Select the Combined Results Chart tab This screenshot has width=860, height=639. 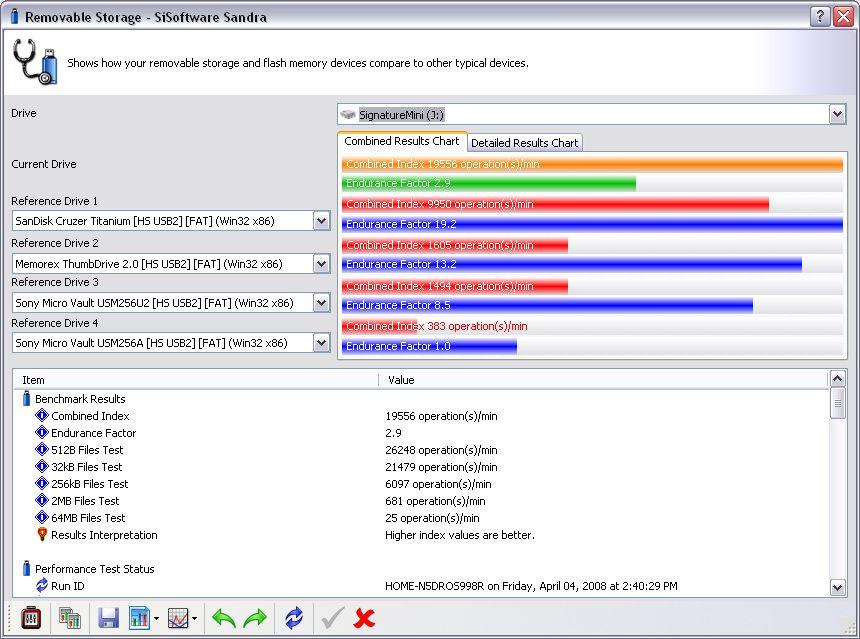[x=402, y=141]
